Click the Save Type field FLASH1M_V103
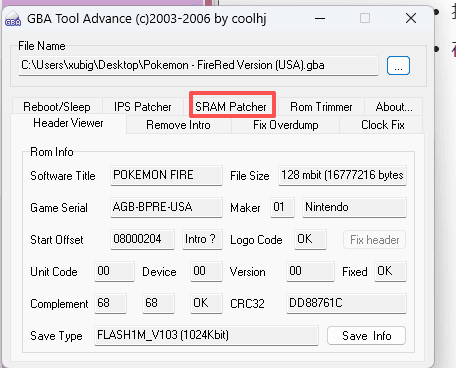456x368 pixels. click(206, 335)
